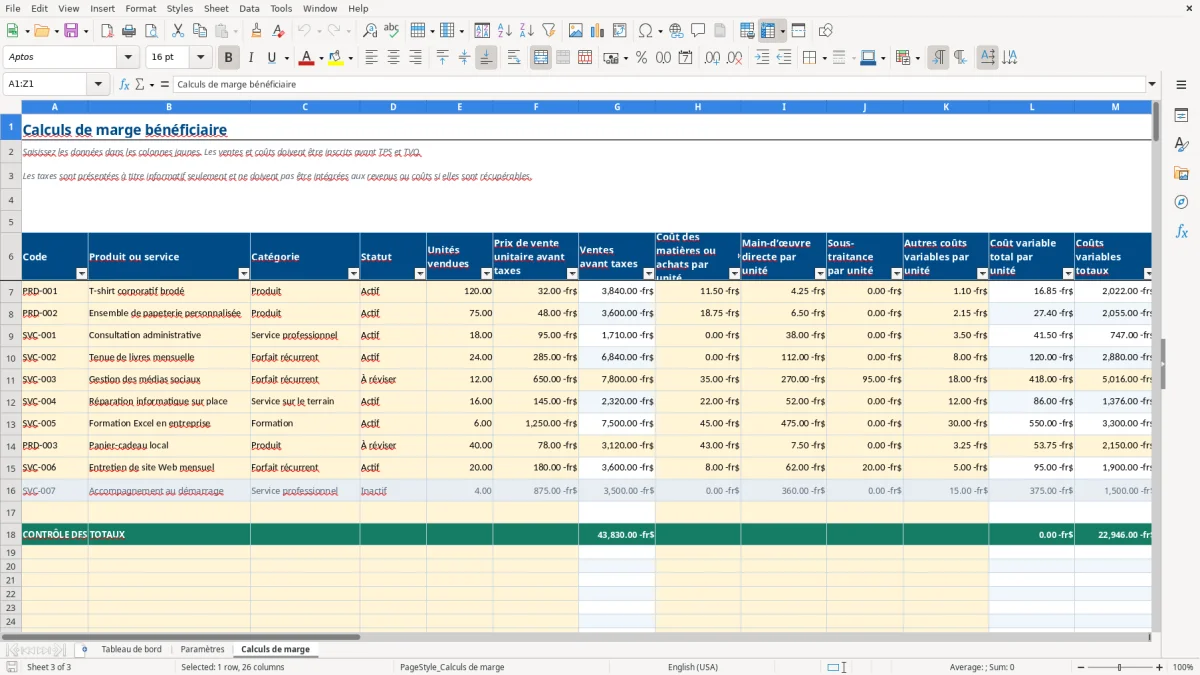This screenshot has width=1200, height=675.
Task: Click in the formula input line
Action: pyautogui.click(x=659, y=84)
